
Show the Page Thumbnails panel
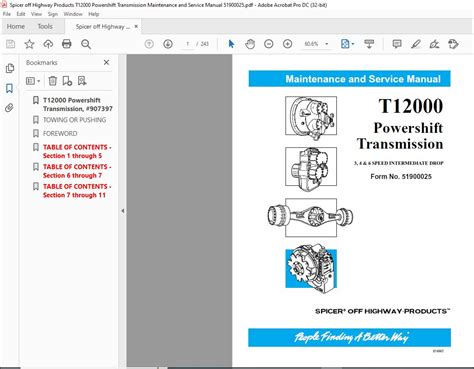pos(10,68)
